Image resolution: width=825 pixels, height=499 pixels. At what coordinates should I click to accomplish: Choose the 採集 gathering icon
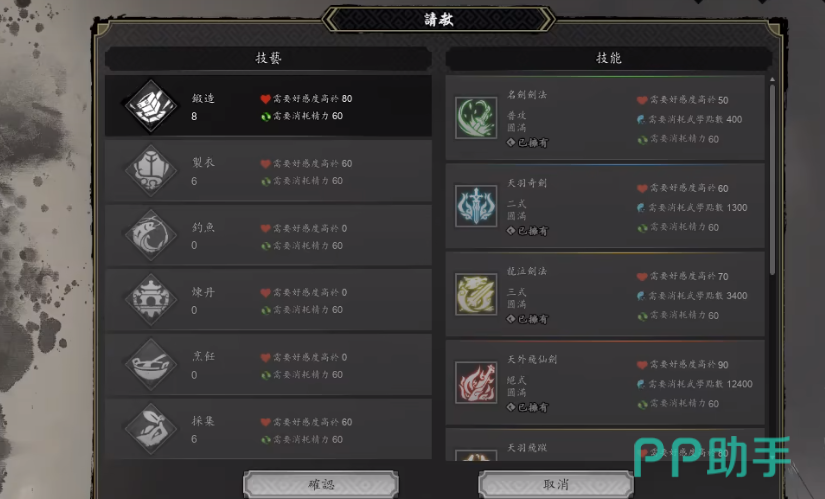[151, 429]
